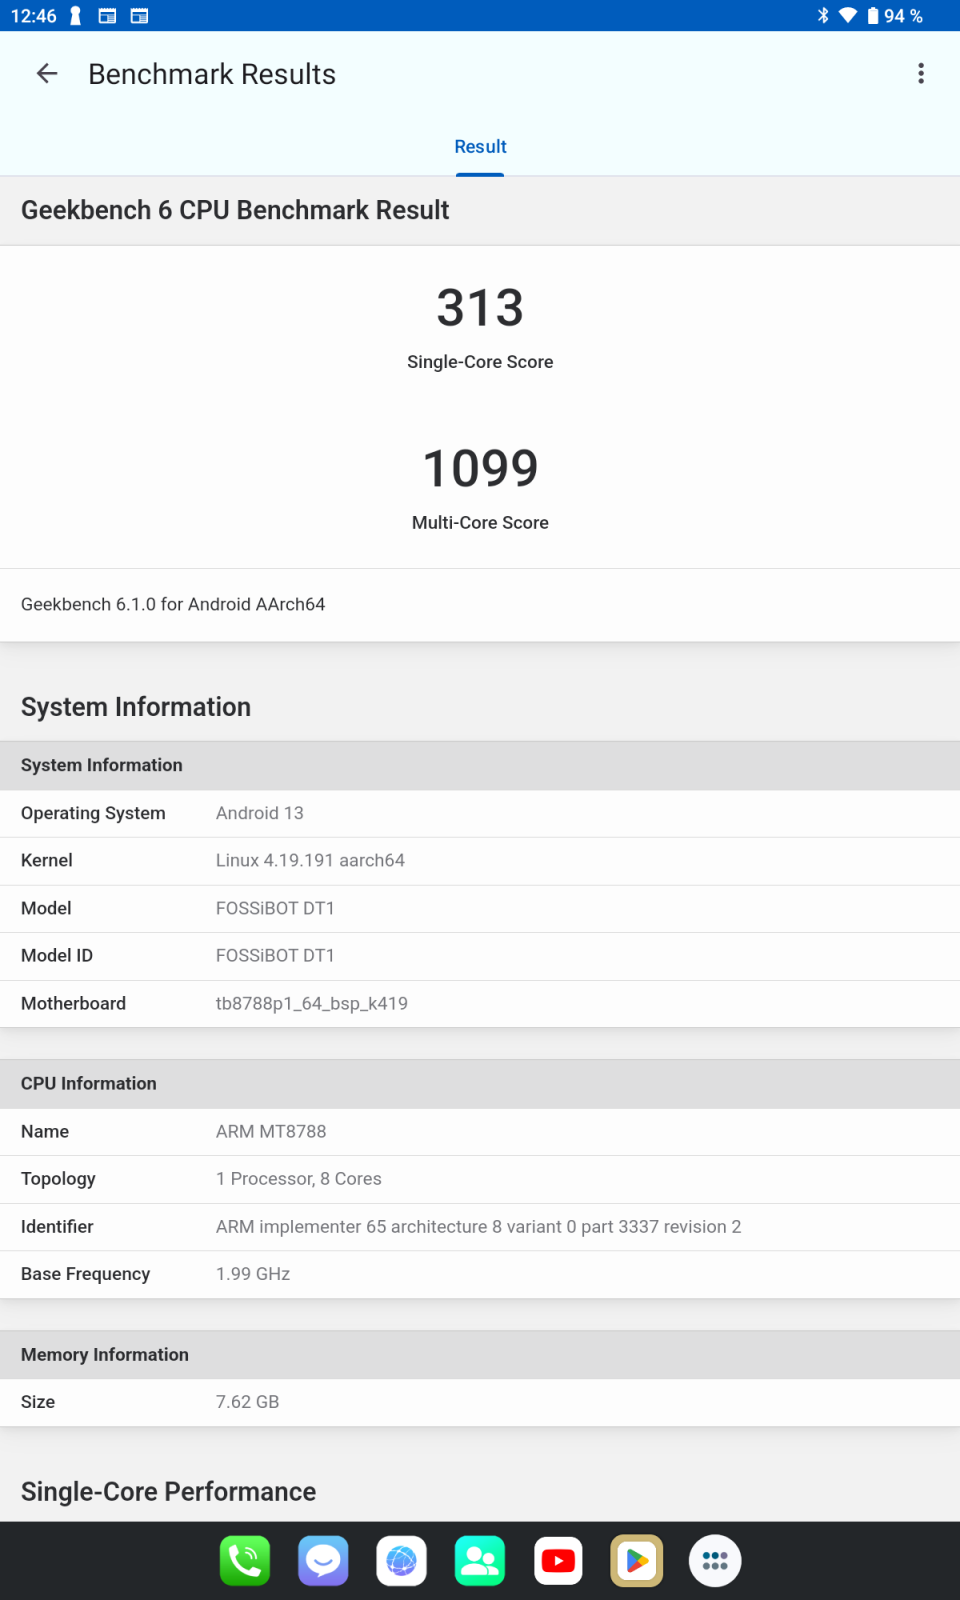
Task: Tap the battery status icon
Action: click(873, 15)
